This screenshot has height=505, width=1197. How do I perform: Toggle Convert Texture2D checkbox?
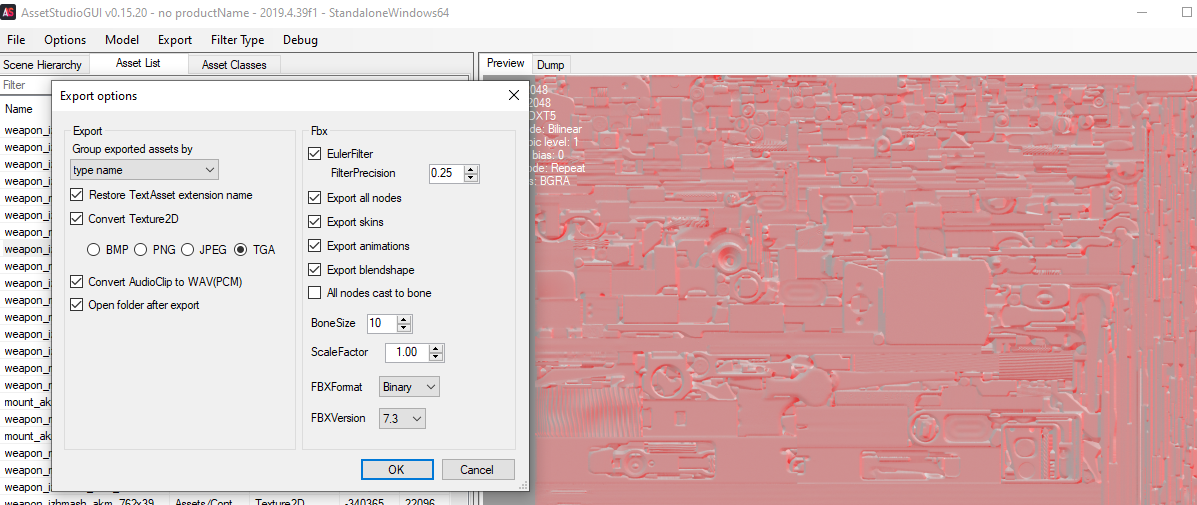76,218
